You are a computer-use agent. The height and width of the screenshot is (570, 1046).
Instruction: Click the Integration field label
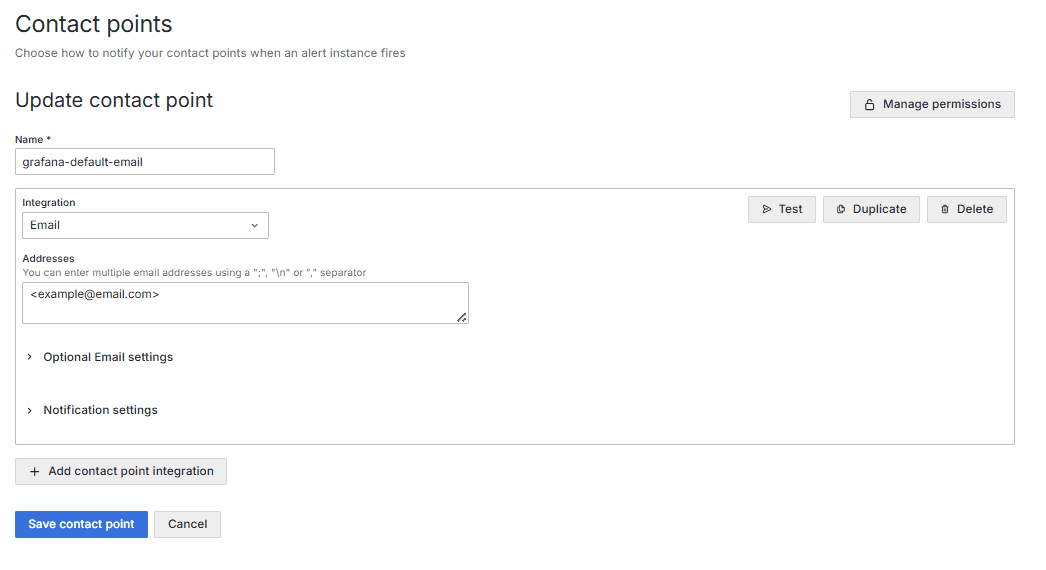tap(49, 202)
